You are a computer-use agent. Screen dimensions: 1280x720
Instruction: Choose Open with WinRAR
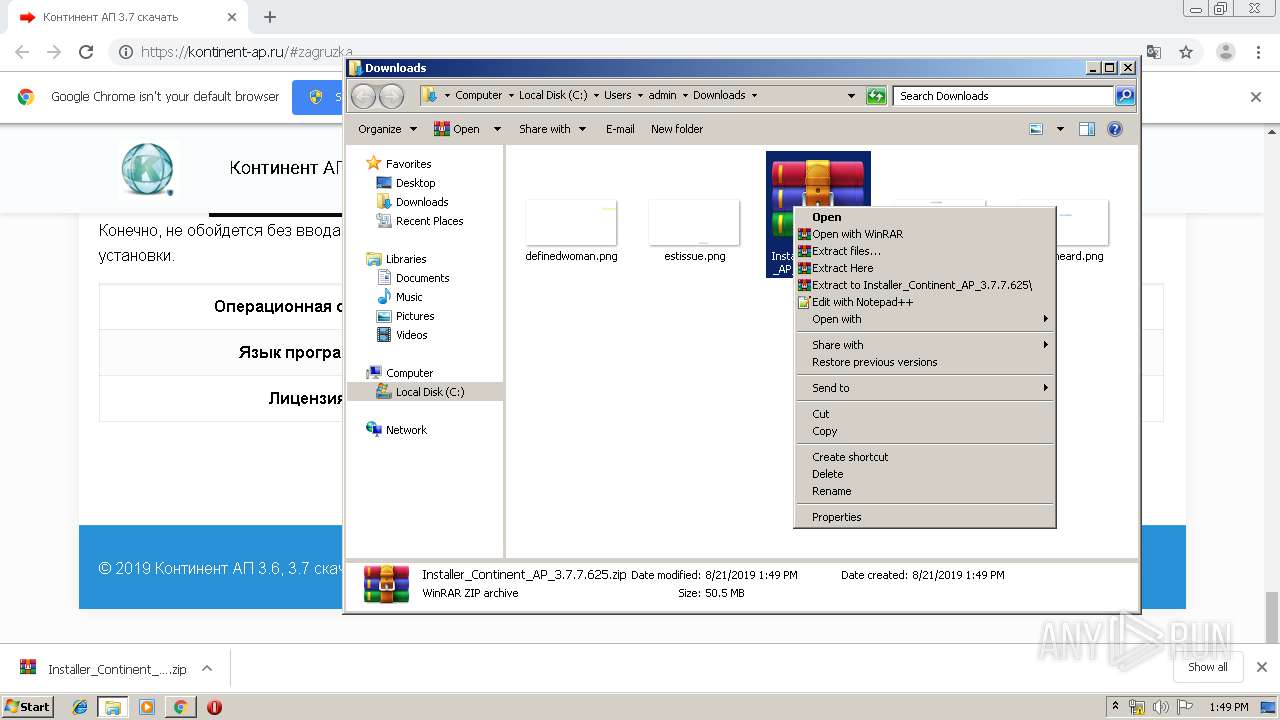[x=924, y=234]
